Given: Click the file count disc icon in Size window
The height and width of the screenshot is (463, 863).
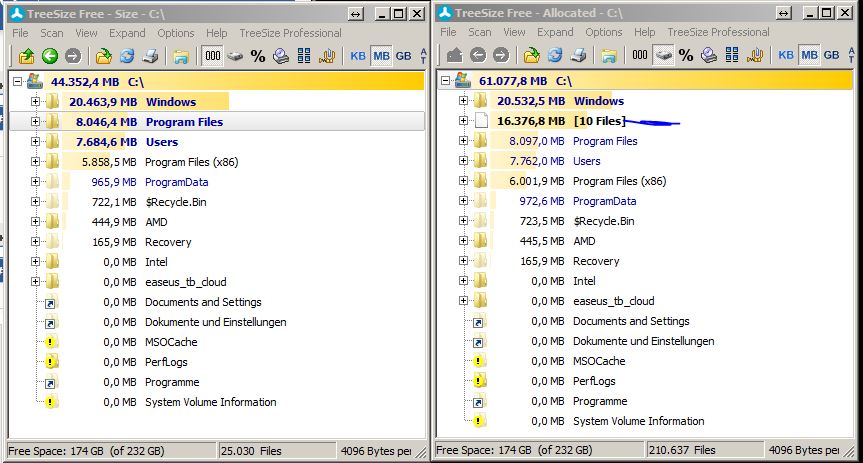Looking at the screenshot, I should (x=281, y=56).
